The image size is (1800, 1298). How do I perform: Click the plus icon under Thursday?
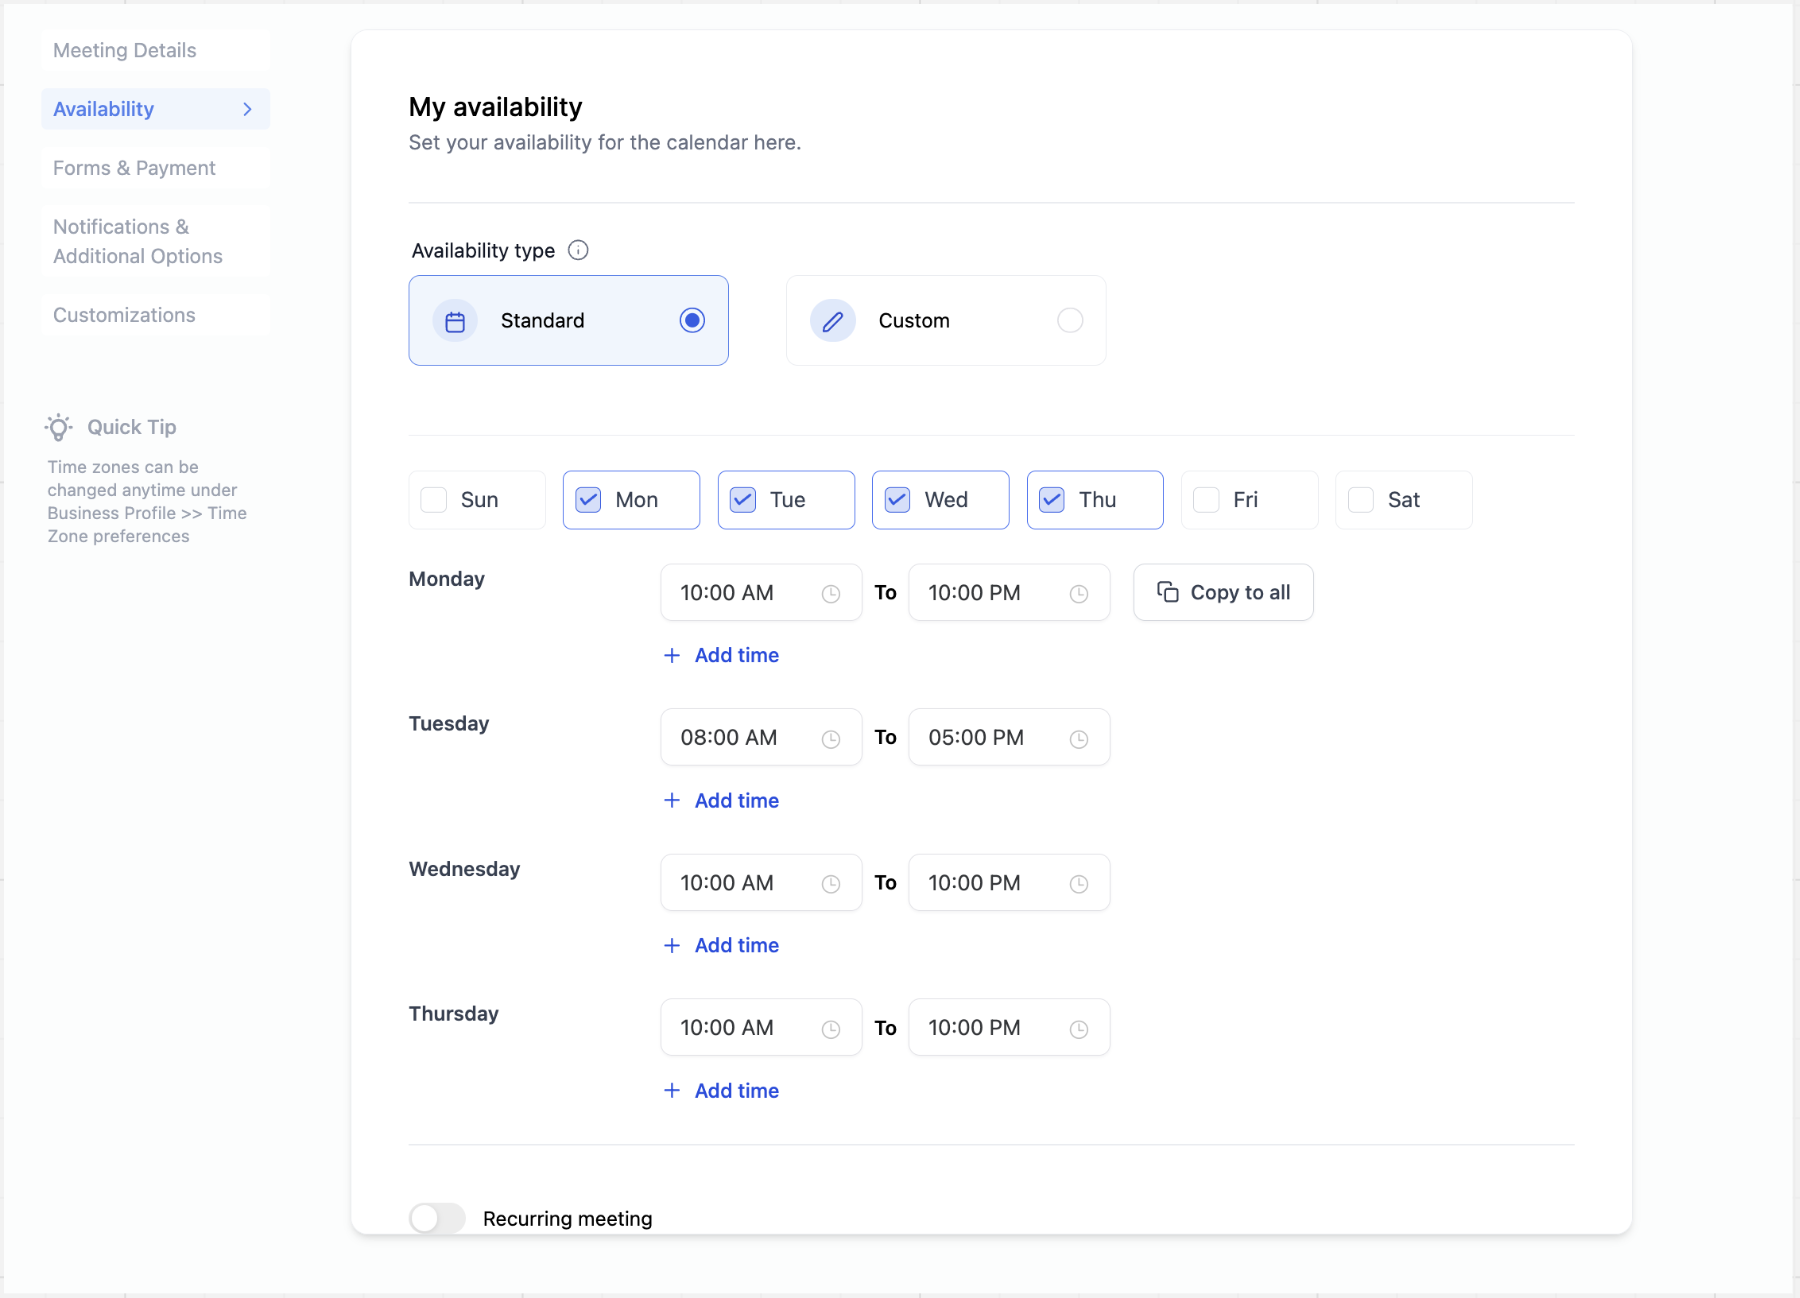pyautogui.click(x=672, y=1091)
